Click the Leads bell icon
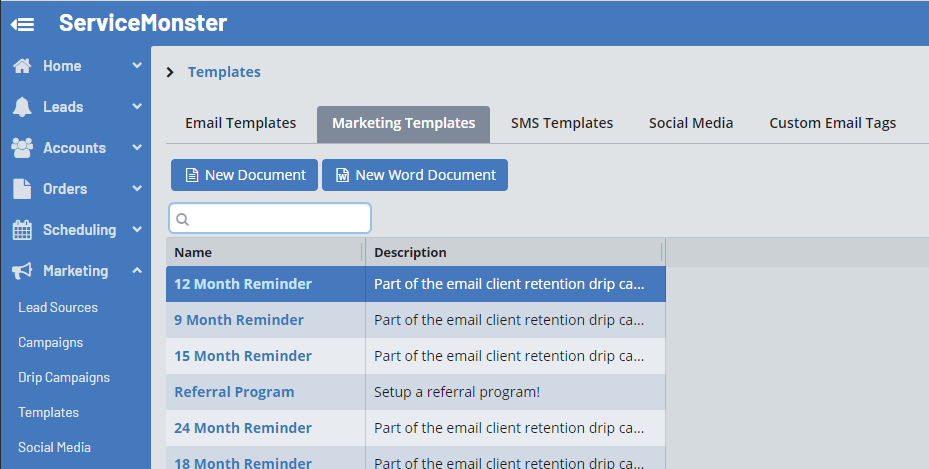 (22, 107)
